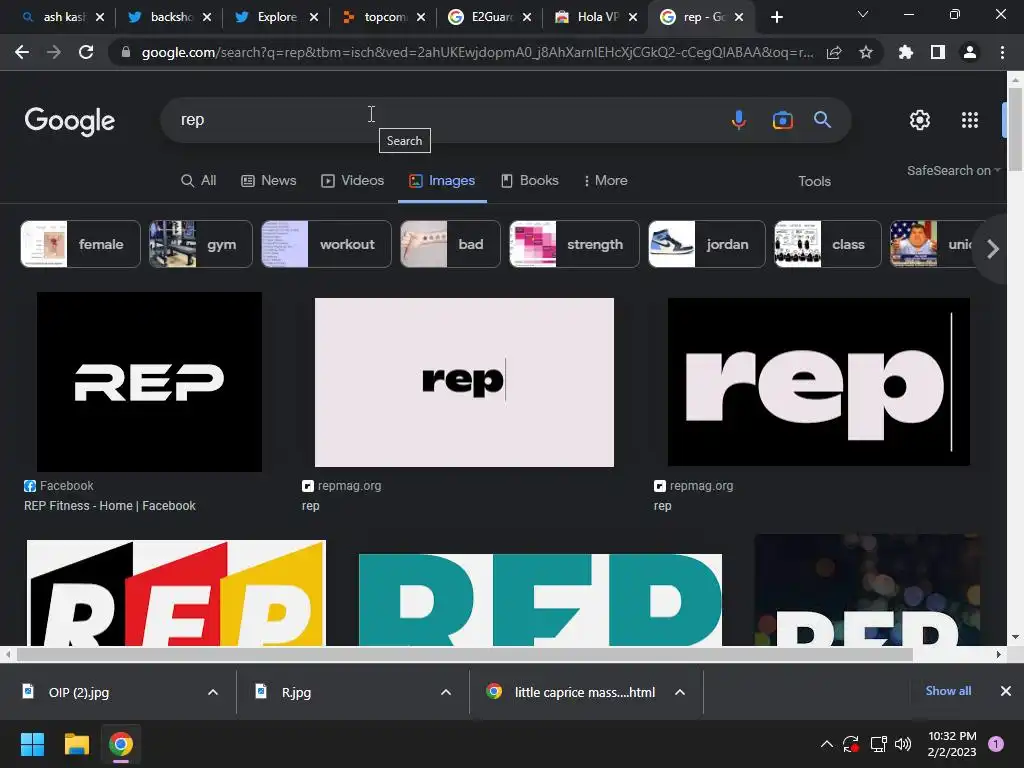The height and width of the screenshot is (768, 1024).
Task: Switch to All results tab
Action: pos(199,180)
